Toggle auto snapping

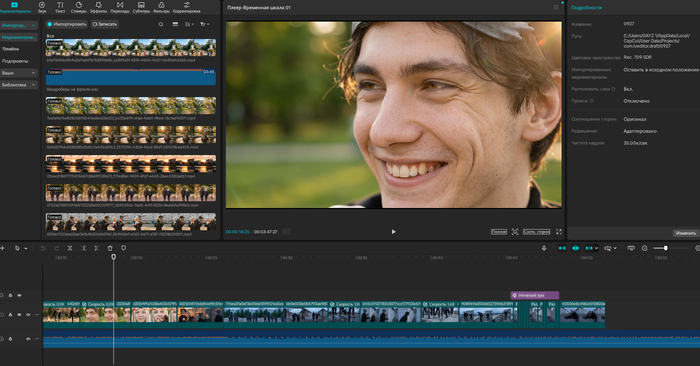[x=575, y=248]
